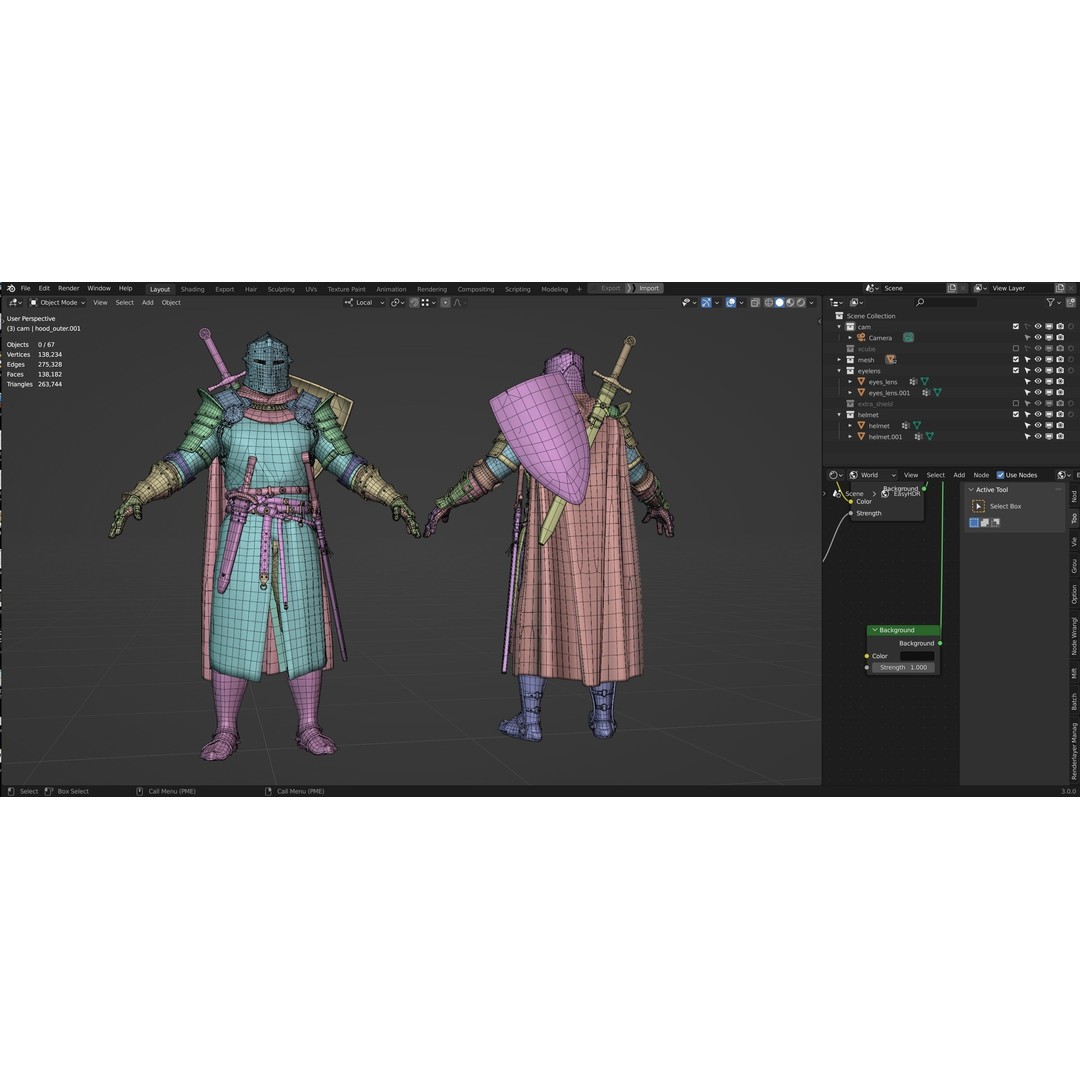
Task: Click the camera data icon beside Camera
Action: tap(908, 338)
